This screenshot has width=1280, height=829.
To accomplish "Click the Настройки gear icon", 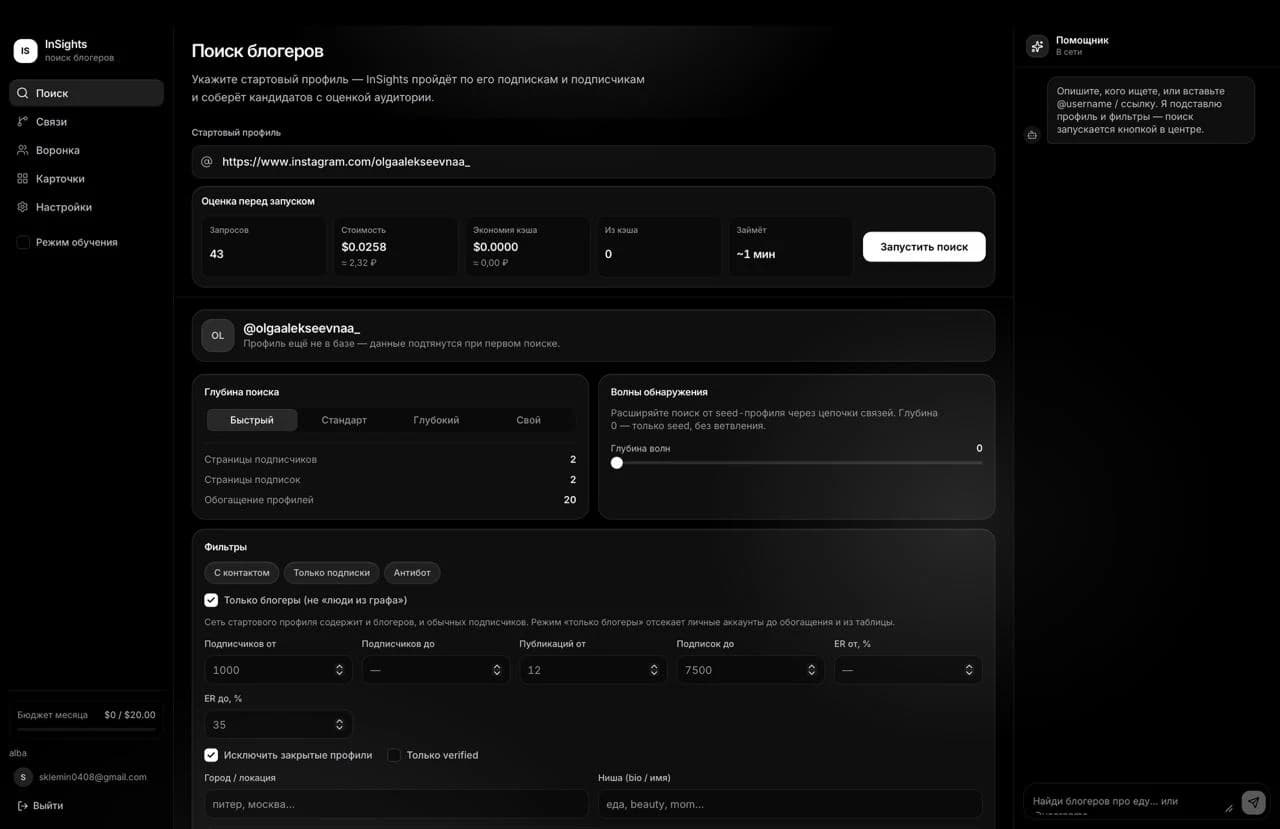I will pyautogui.click(x=23, y=207).
